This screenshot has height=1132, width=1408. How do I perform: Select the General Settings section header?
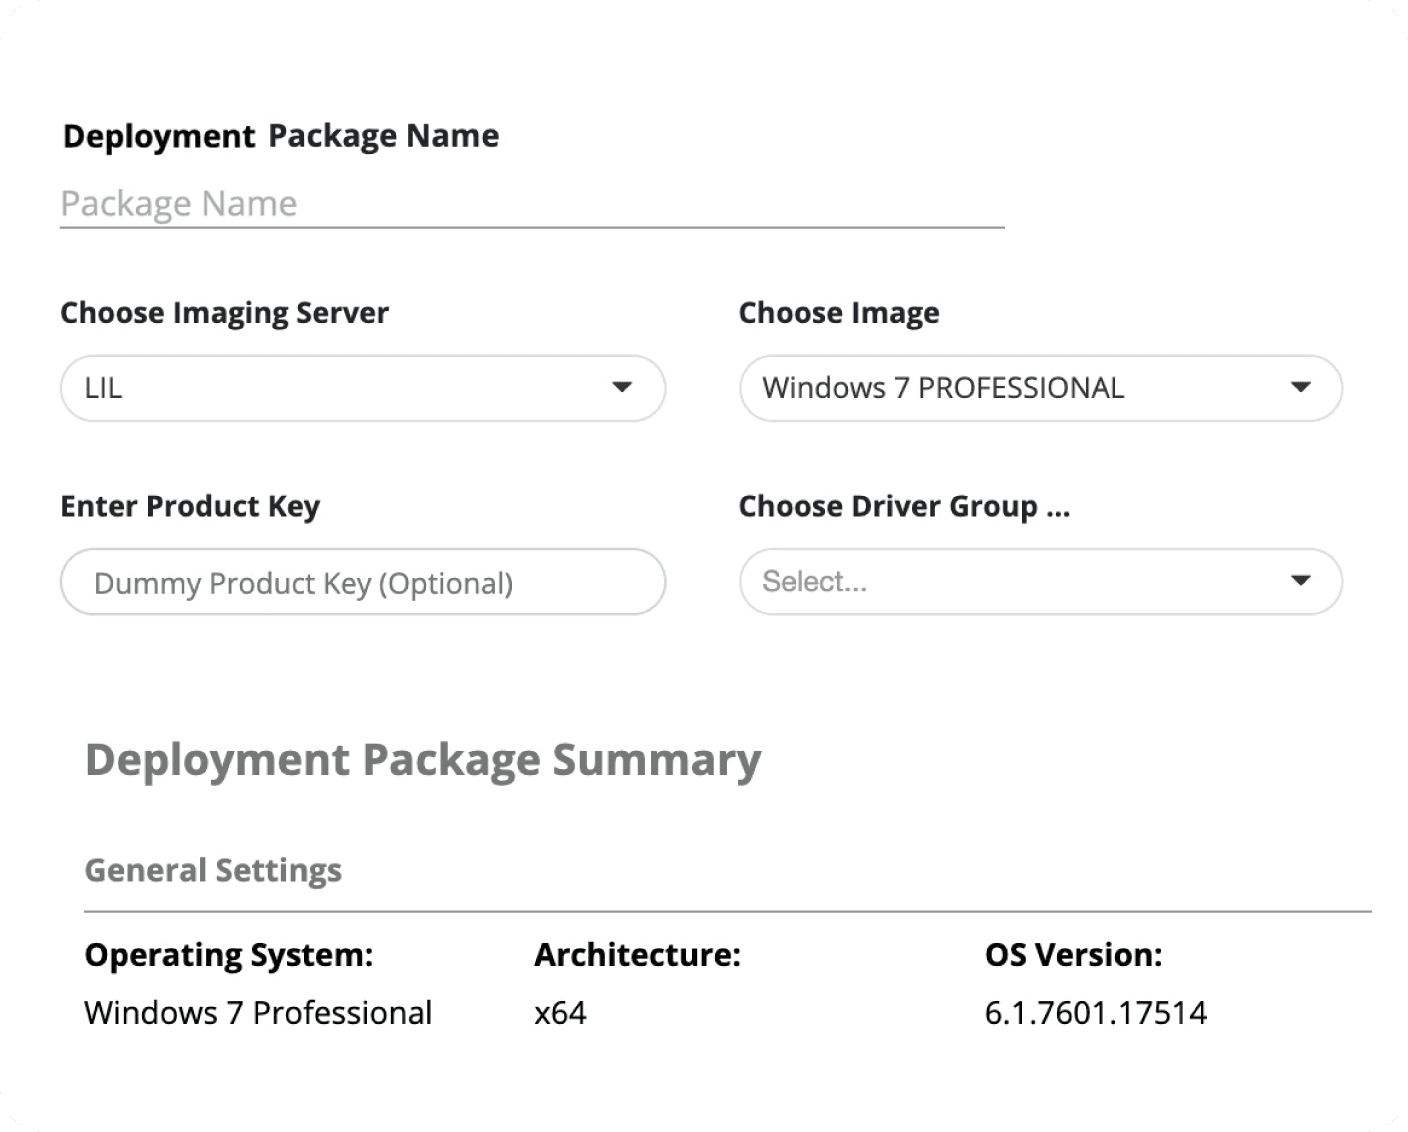click(213, 870)
